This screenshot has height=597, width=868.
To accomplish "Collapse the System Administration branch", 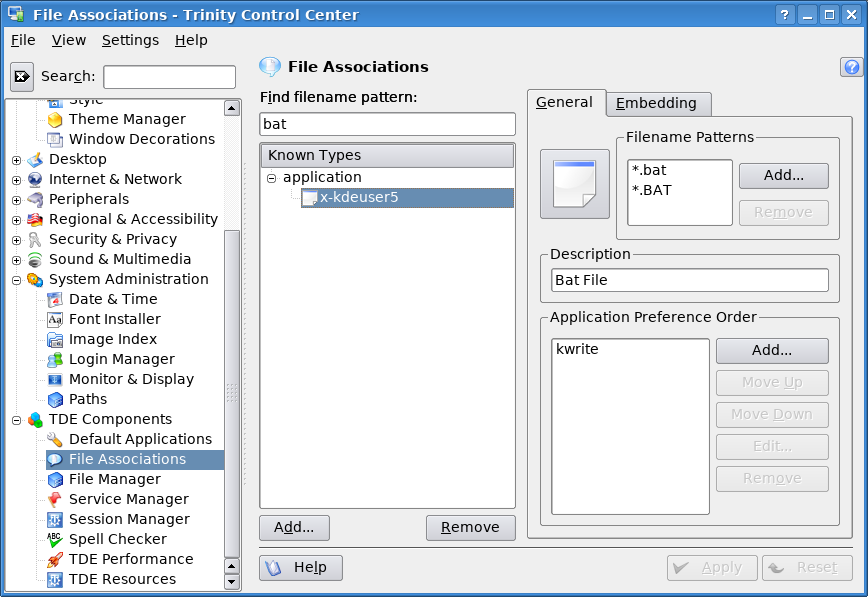I will tap(17, 280).
